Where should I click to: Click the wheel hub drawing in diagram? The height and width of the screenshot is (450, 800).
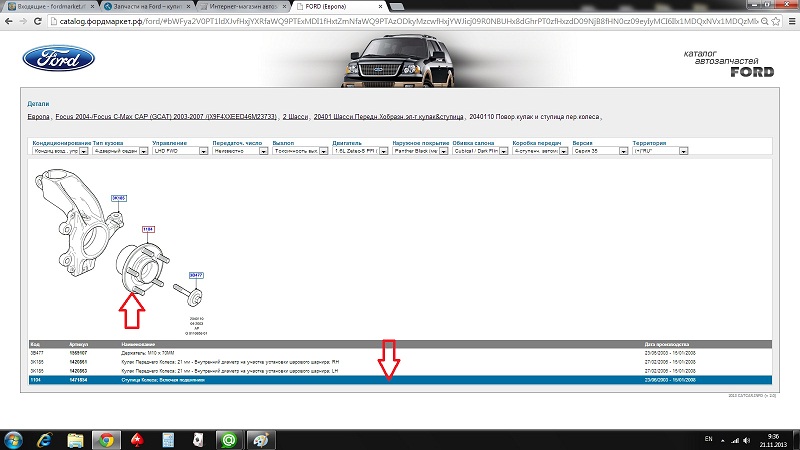pyautogui.click(x=143, y=269)
